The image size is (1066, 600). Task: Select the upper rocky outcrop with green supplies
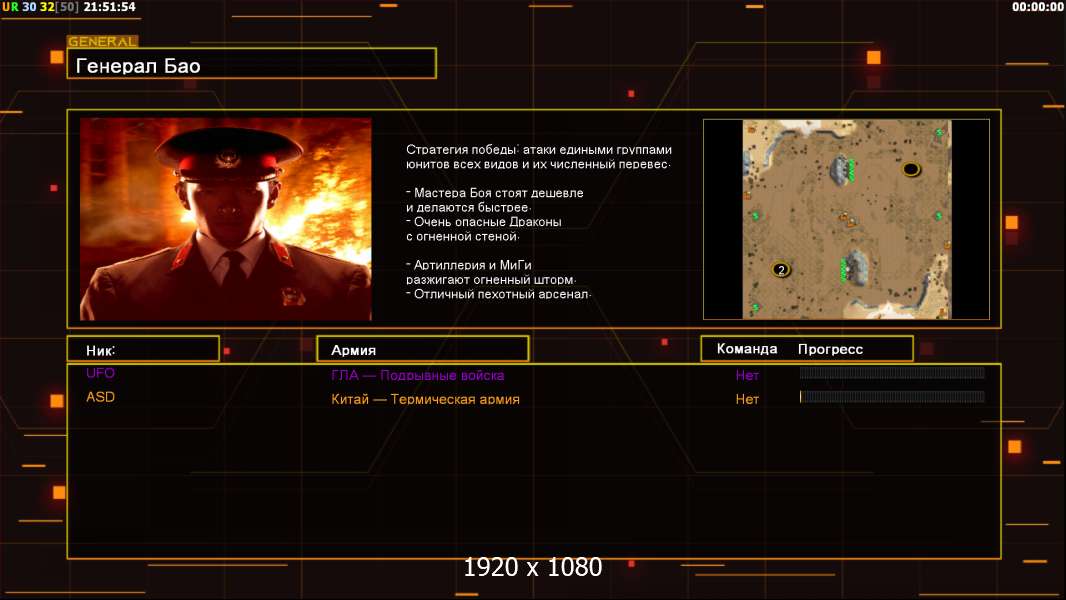(x=842, y=171)
